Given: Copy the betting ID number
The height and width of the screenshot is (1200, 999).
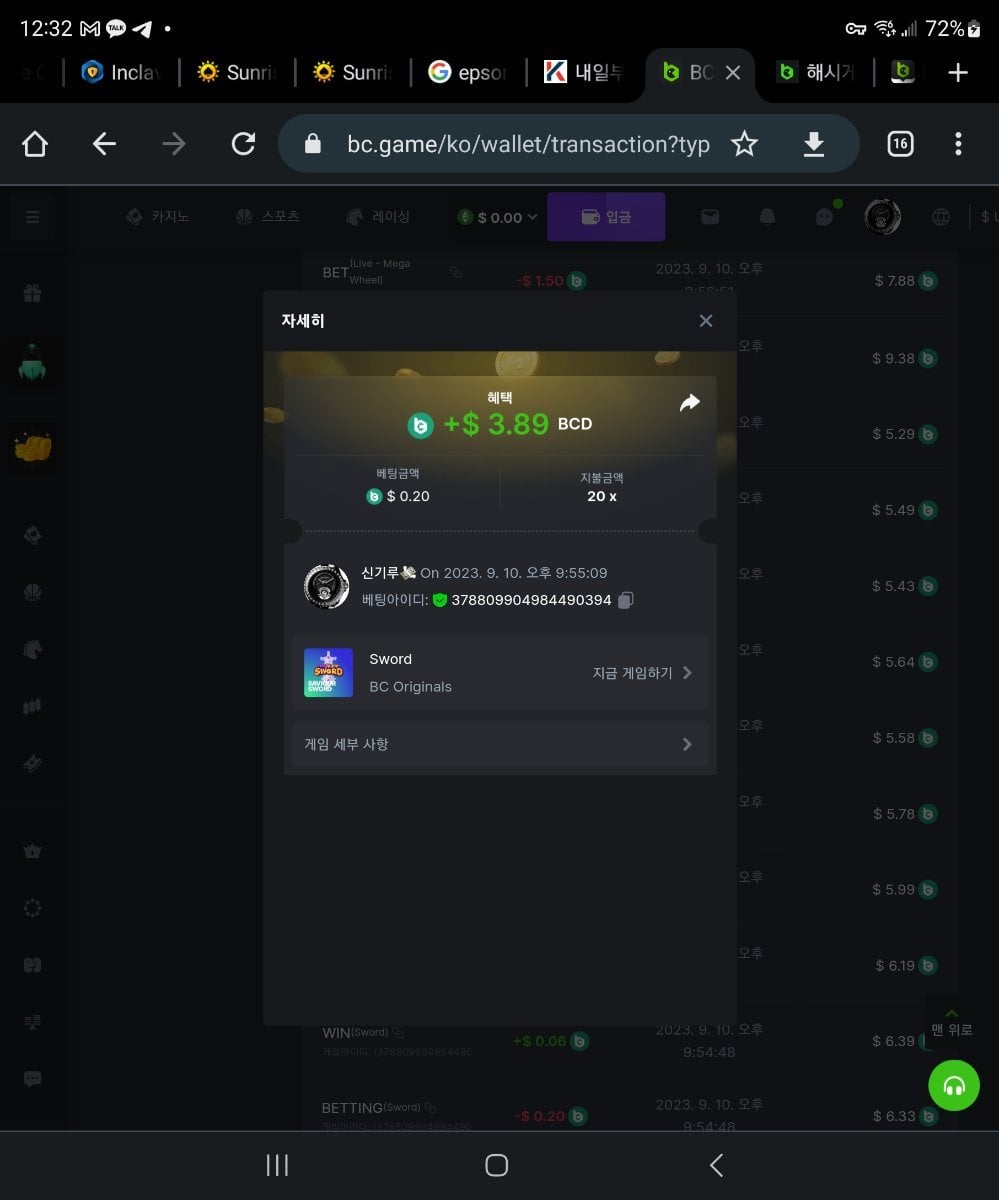Looking at the screenshot, I should (x=626, y=600).
